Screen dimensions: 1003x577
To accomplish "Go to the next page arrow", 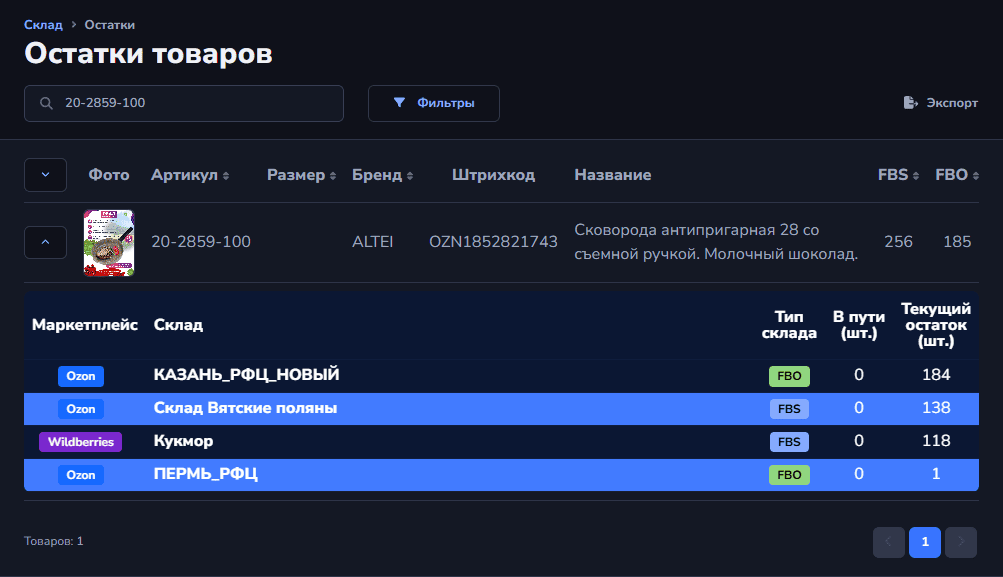I will (960, 542).
